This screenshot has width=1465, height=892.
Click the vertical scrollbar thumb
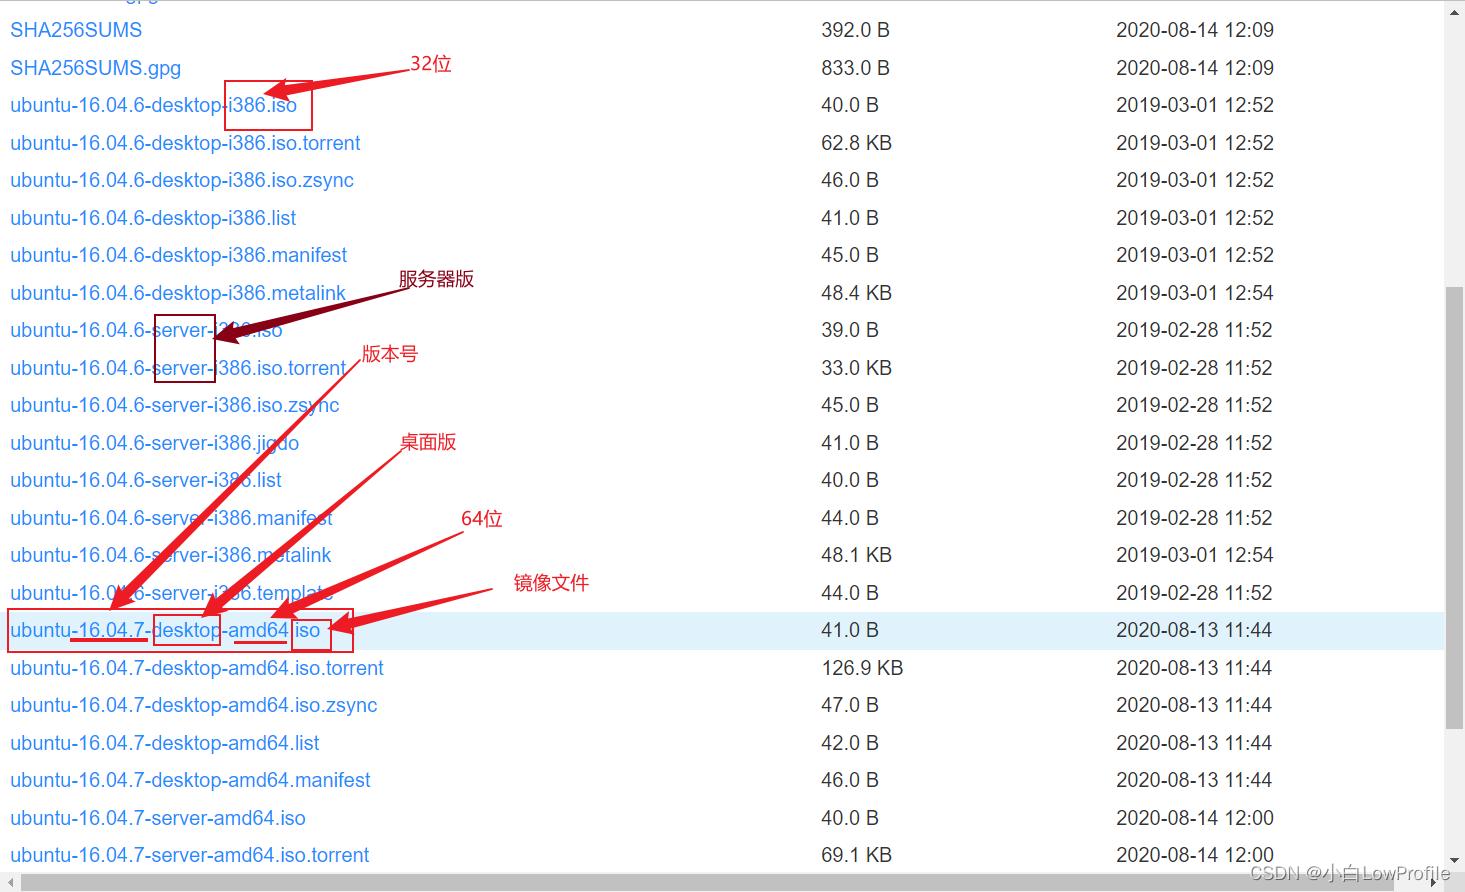click(x=1455, y=508)
